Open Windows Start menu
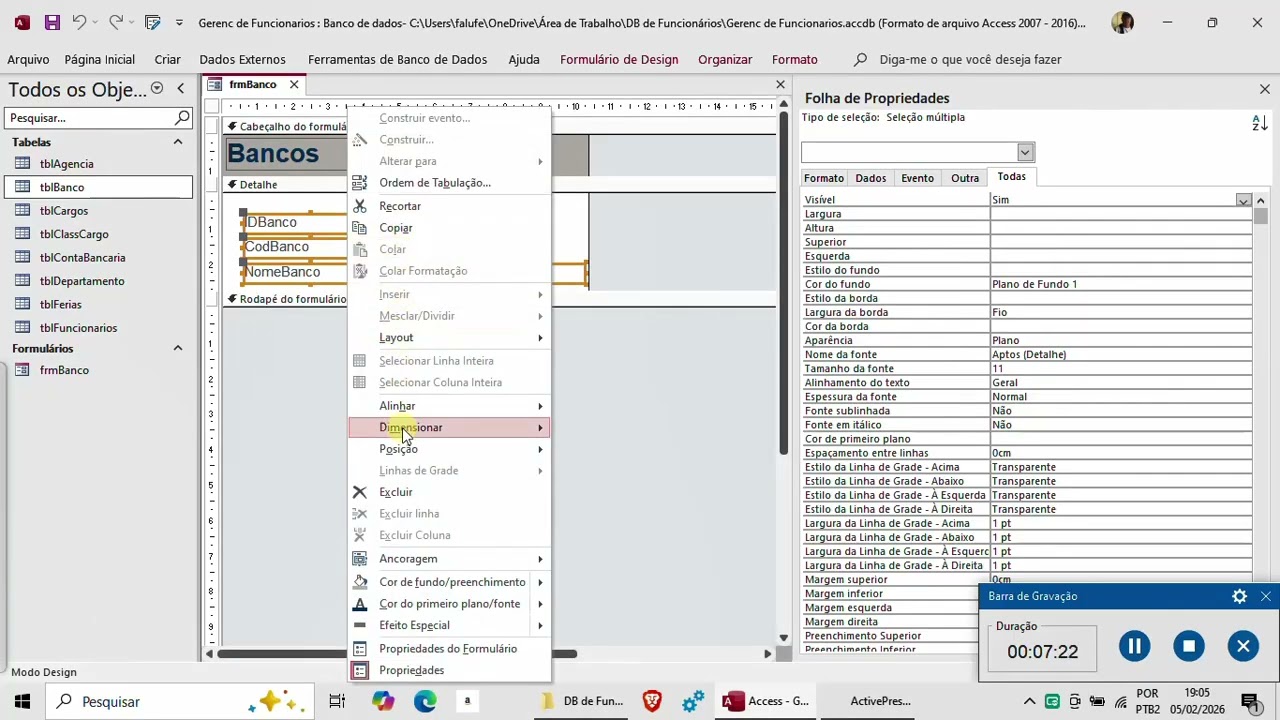Image resolution: width=1280 pixels, height=720 pixels. coord(22,701)
